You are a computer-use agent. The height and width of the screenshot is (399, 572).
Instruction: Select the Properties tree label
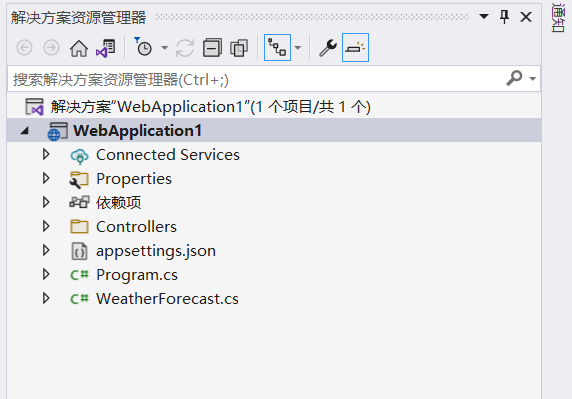(x=134, y=179)
